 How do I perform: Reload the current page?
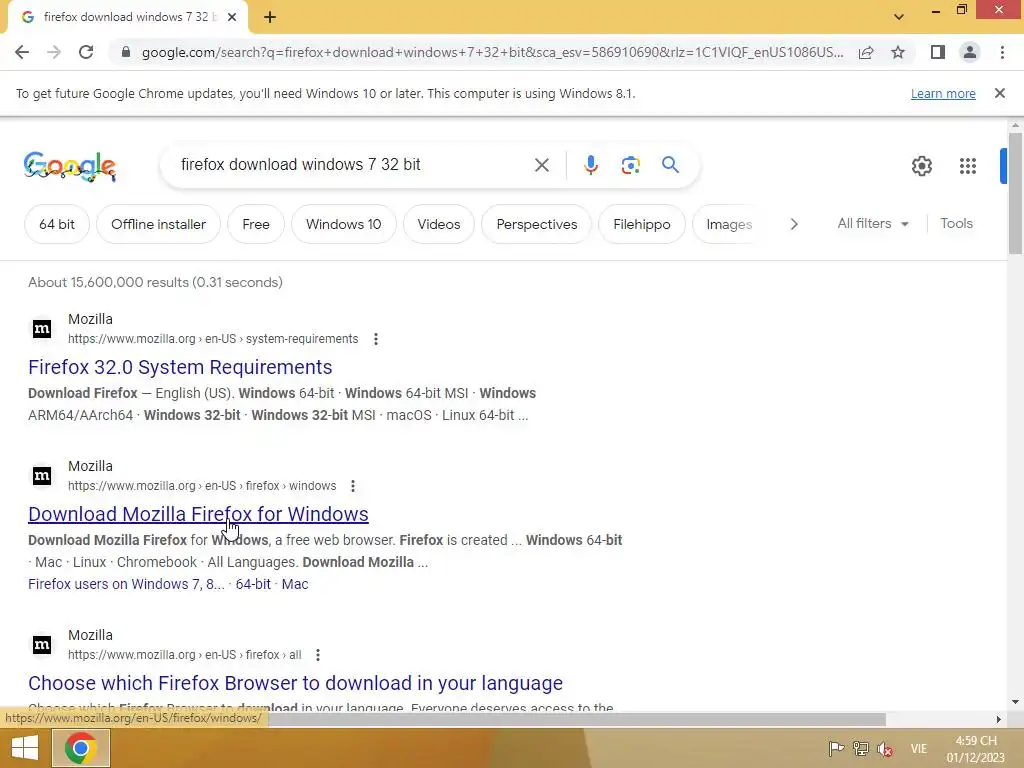click(86, 52)
